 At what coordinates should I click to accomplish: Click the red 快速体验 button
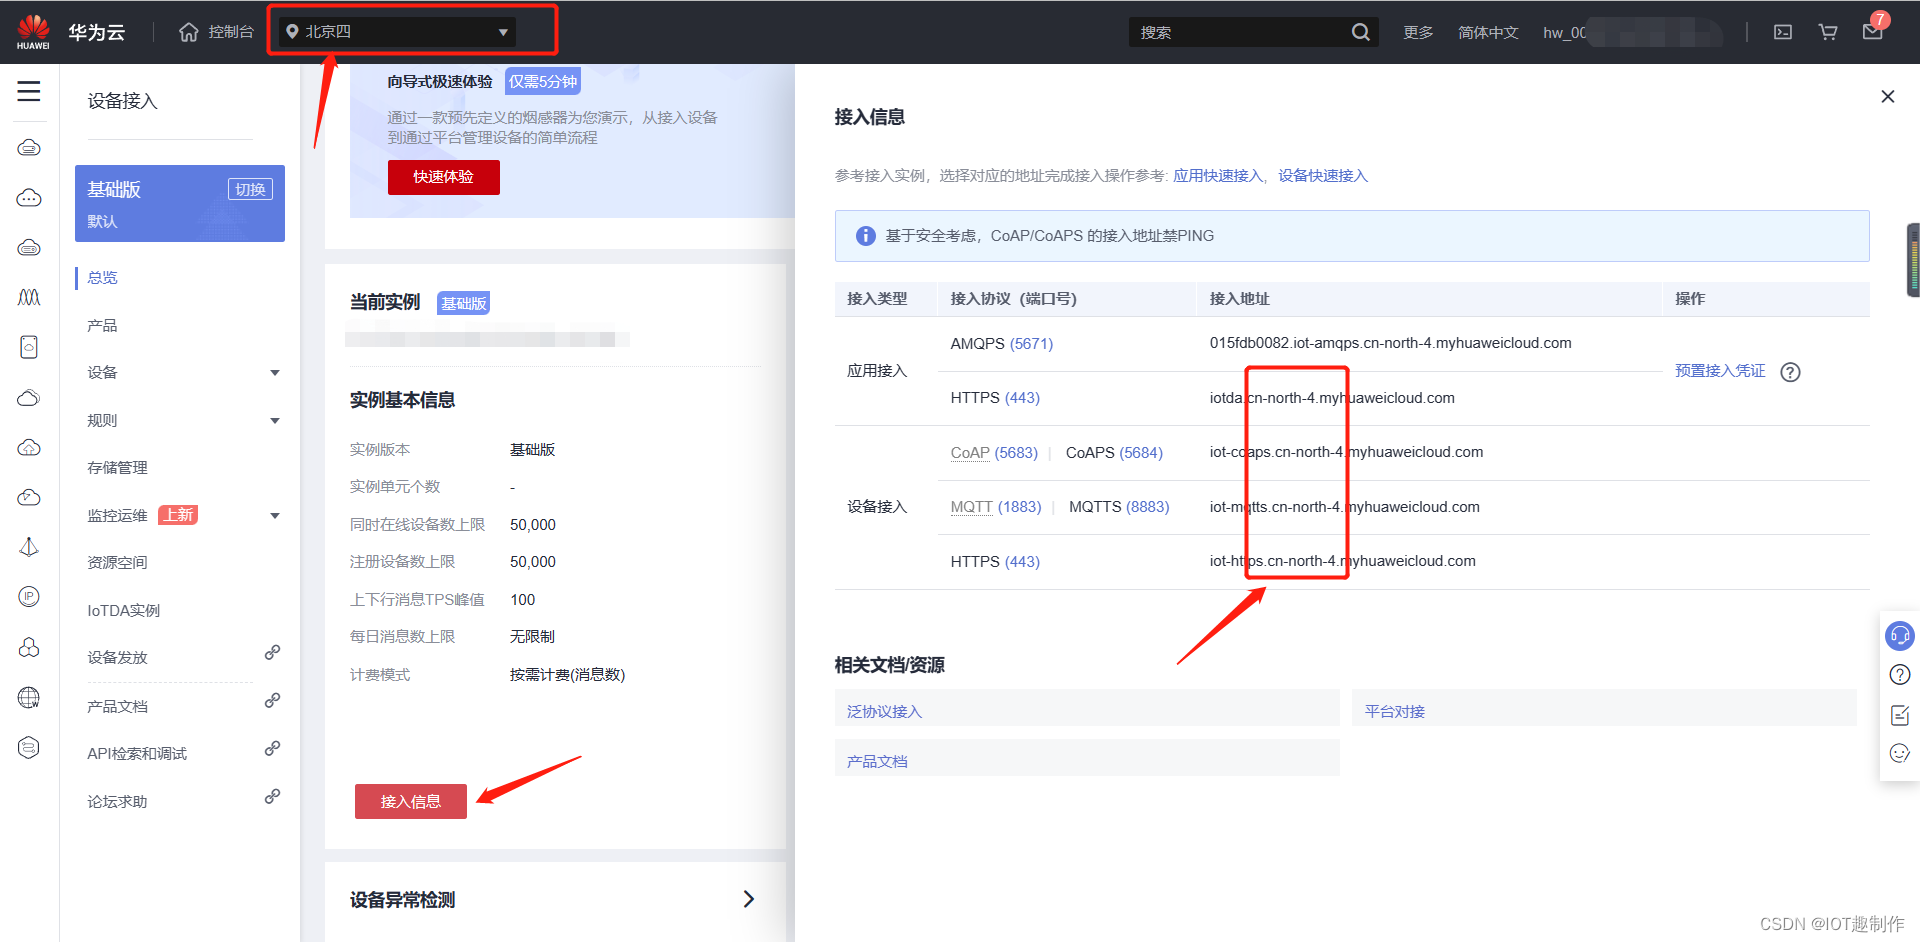[x=444, y=177]
